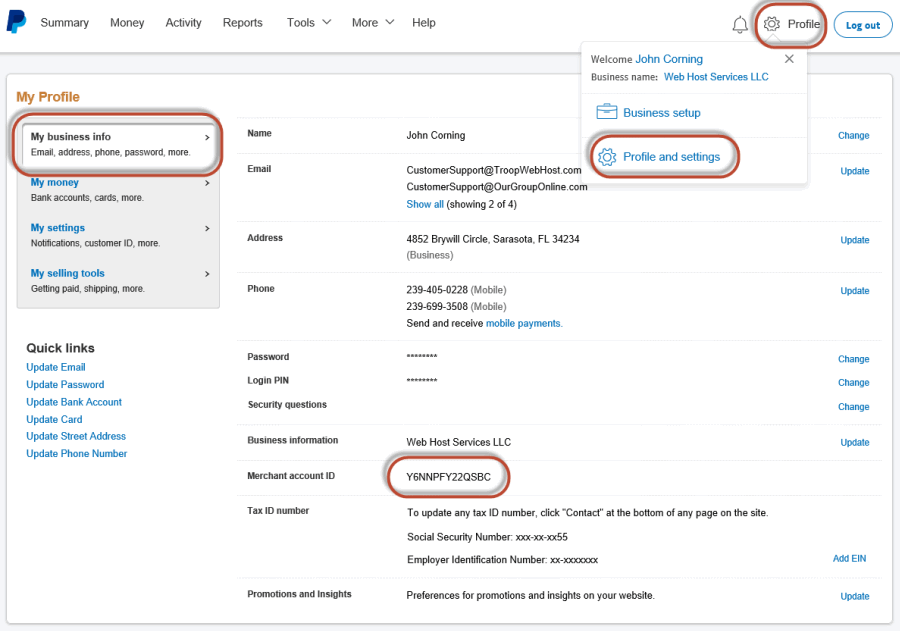900x631 pixels.
Task: Select the merchant ID Y6NNPFY22QSBC text
Action: 448,477
